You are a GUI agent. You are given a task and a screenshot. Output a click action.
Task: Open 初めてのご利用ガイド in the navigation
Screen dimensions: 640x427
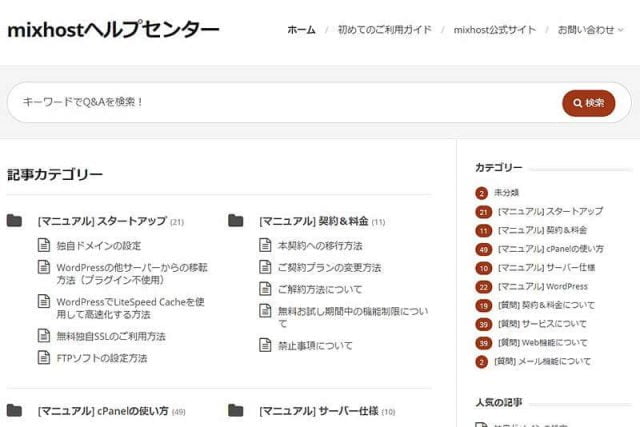click(x=384, y=30)
